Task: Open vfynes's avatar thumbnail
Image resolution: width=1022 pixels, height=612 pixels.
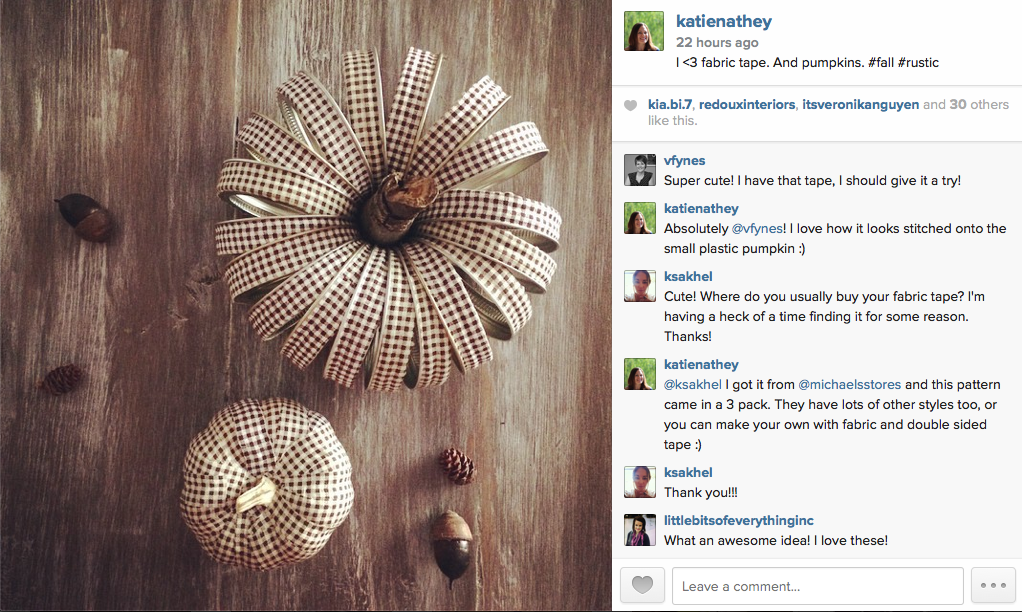Action: coord(639,170)
